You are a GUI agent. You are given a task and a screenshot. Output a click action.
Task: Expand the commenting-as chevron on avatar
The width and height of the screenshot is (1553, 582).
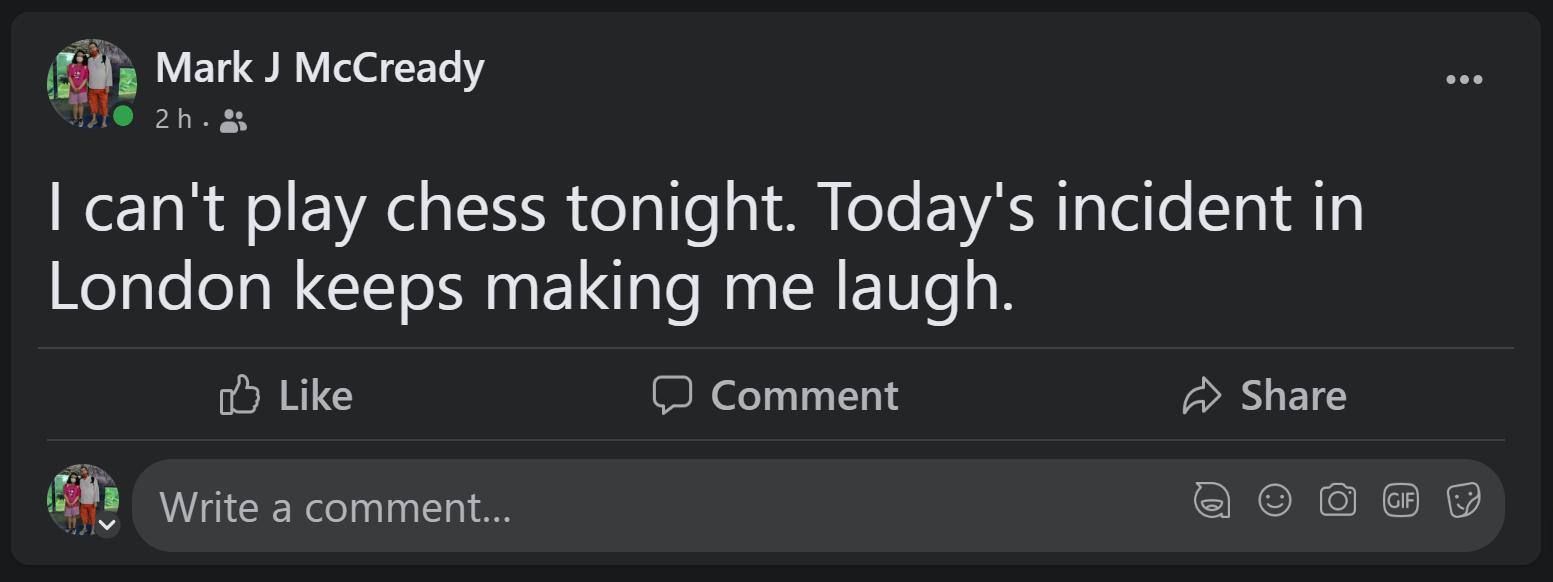(x=107, y=525)
